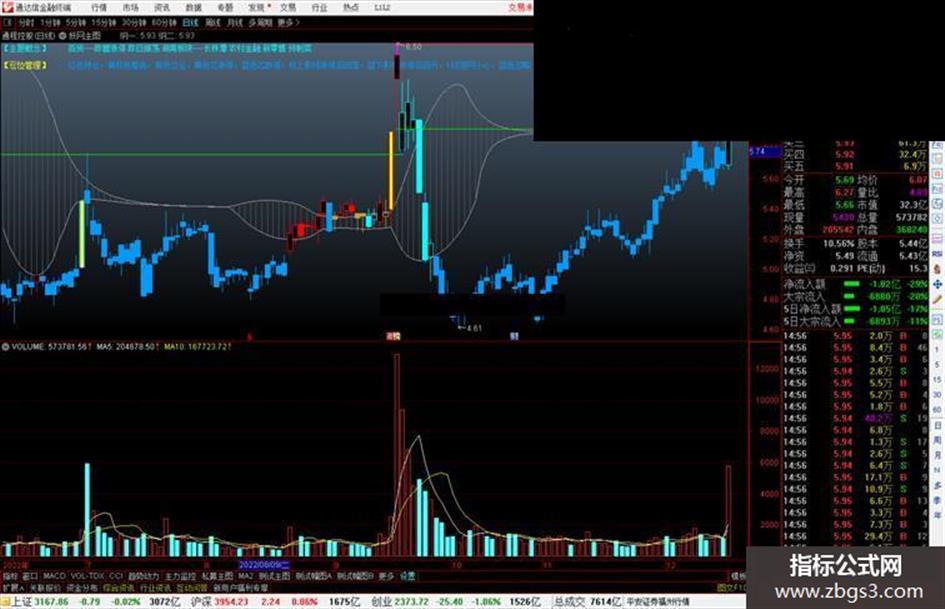The image size is (945, 609).
Task: Click the VOLUME indicator label
Action: 28,347
